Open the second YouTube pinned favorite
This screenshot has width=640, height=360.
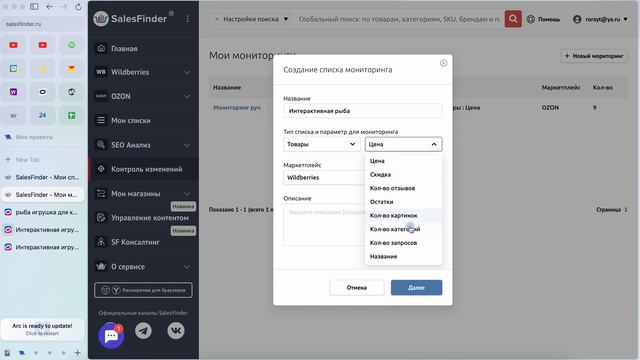point(42,45)
